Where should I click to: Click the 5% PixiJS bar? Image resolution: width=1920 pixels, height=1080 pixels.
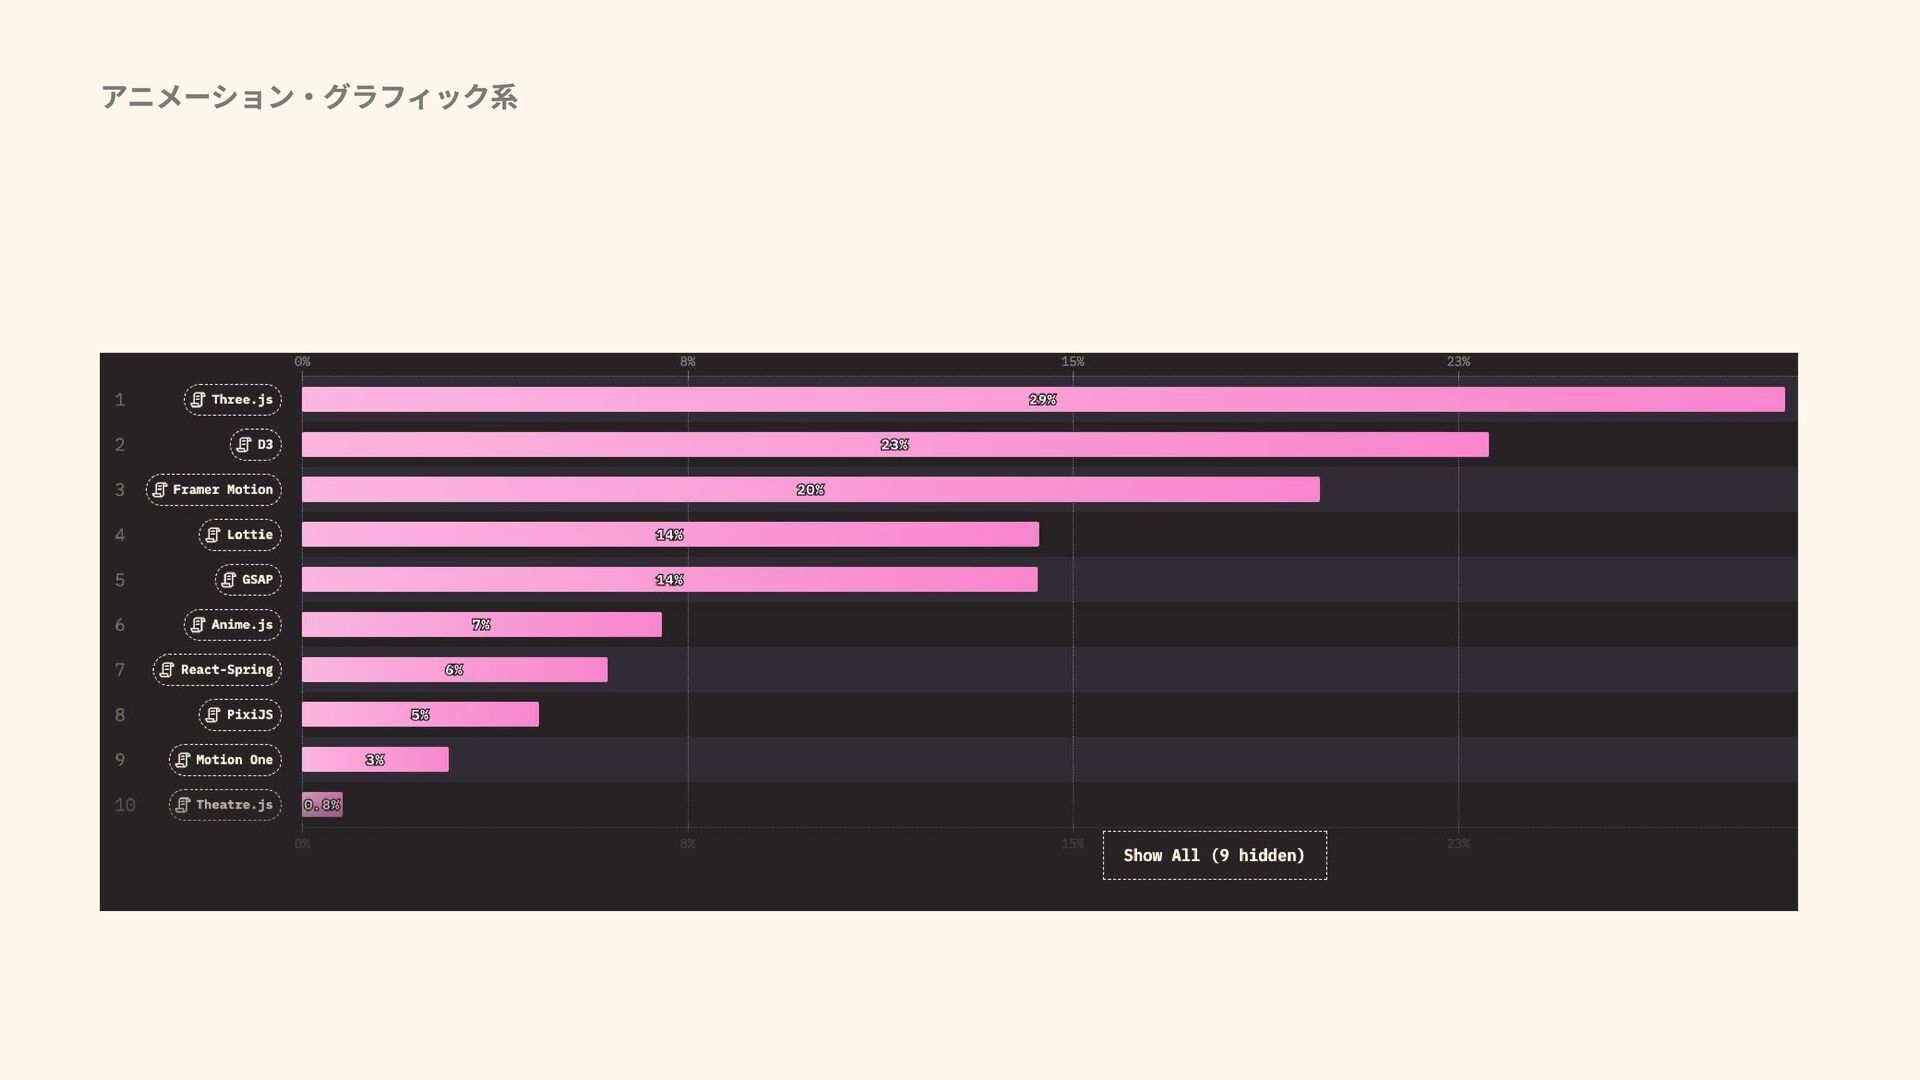click(420, 715)
